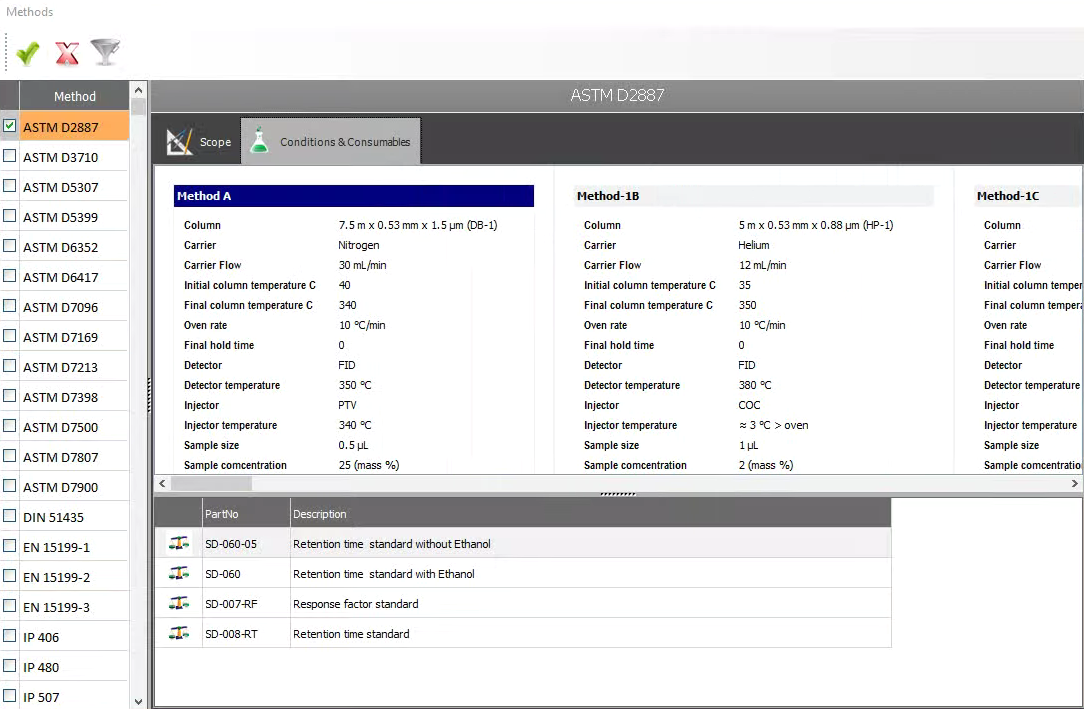Switch to the Scope tab

pos(214,142)
